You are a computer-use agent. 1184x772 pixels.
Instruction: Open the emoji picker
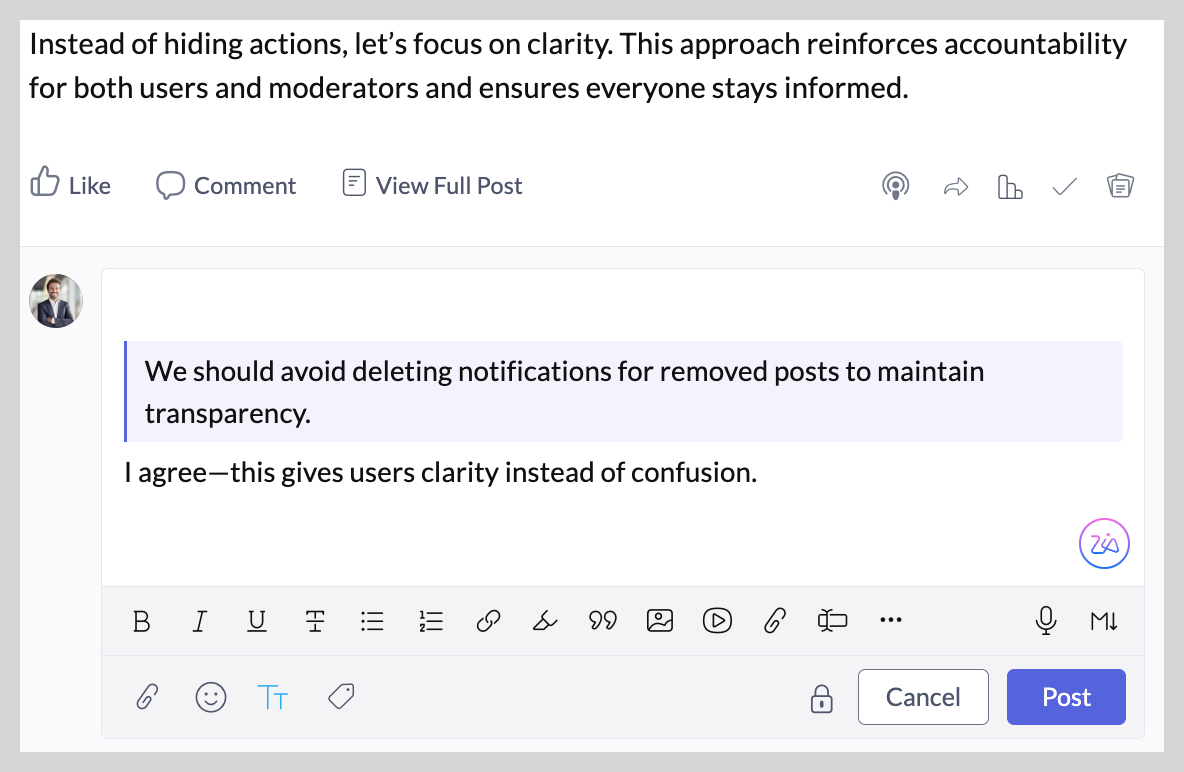click(211, 697)
